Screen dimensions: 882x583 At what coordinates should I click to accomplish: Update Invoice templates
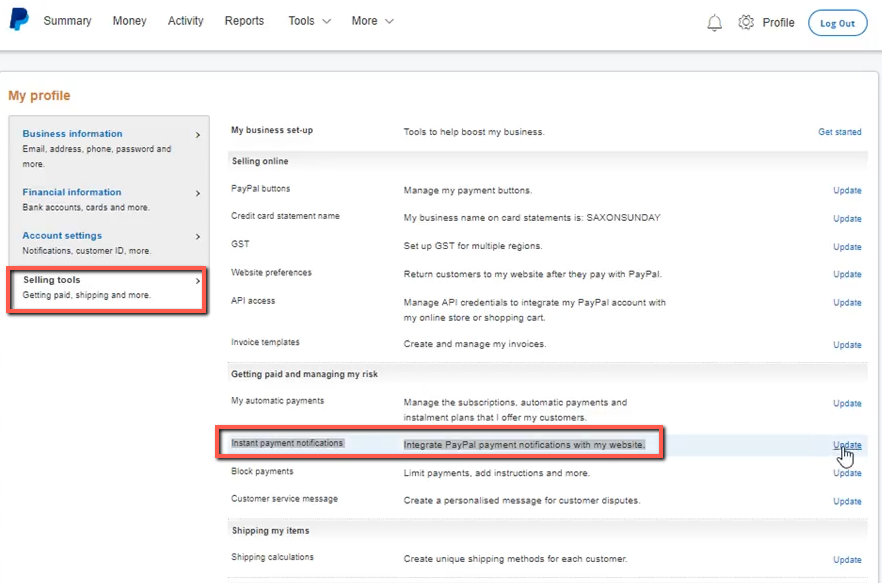pyautogui.click(x=847, y=344)
